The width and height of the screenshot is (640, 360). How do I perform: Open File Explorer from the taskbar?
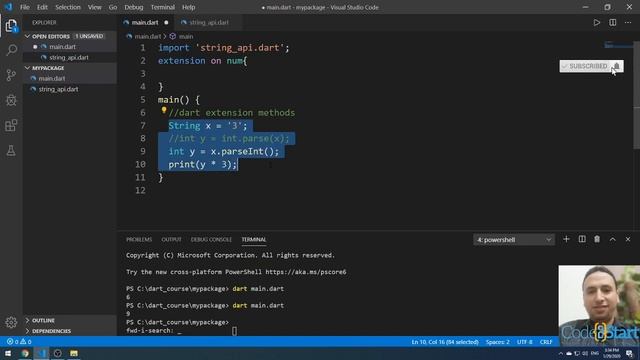(74, 353)
